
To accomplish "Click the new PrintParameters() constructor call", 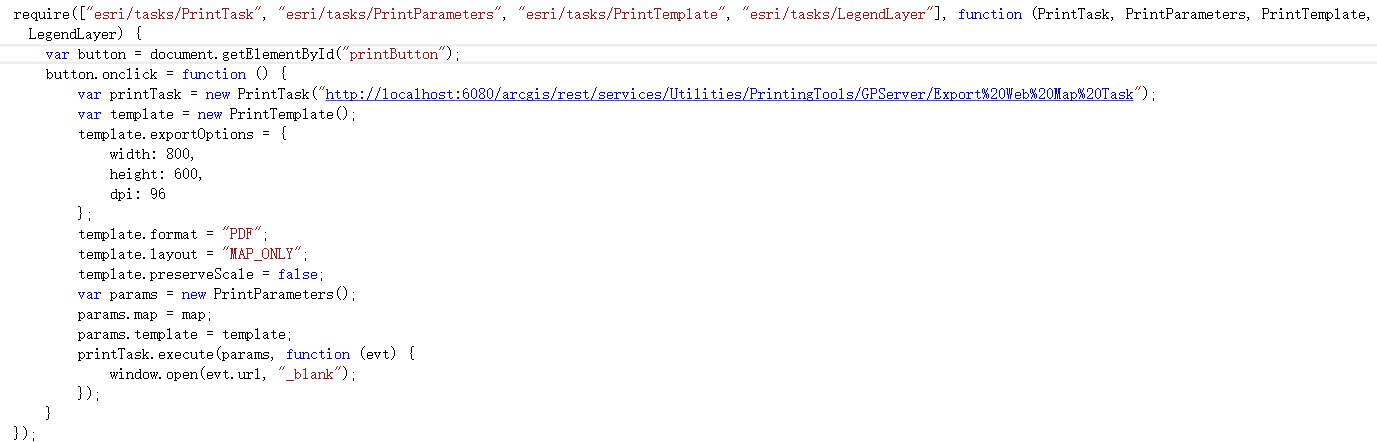I will (268, 294).
